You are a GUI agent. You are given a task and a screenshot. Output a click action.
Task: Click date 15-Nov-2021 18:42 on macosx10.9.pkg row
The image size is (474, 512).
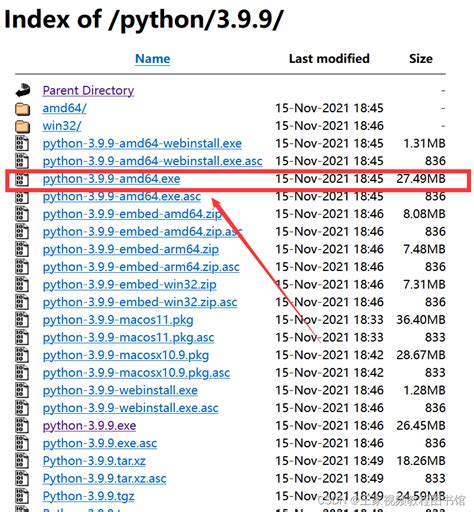coord(329,355)
